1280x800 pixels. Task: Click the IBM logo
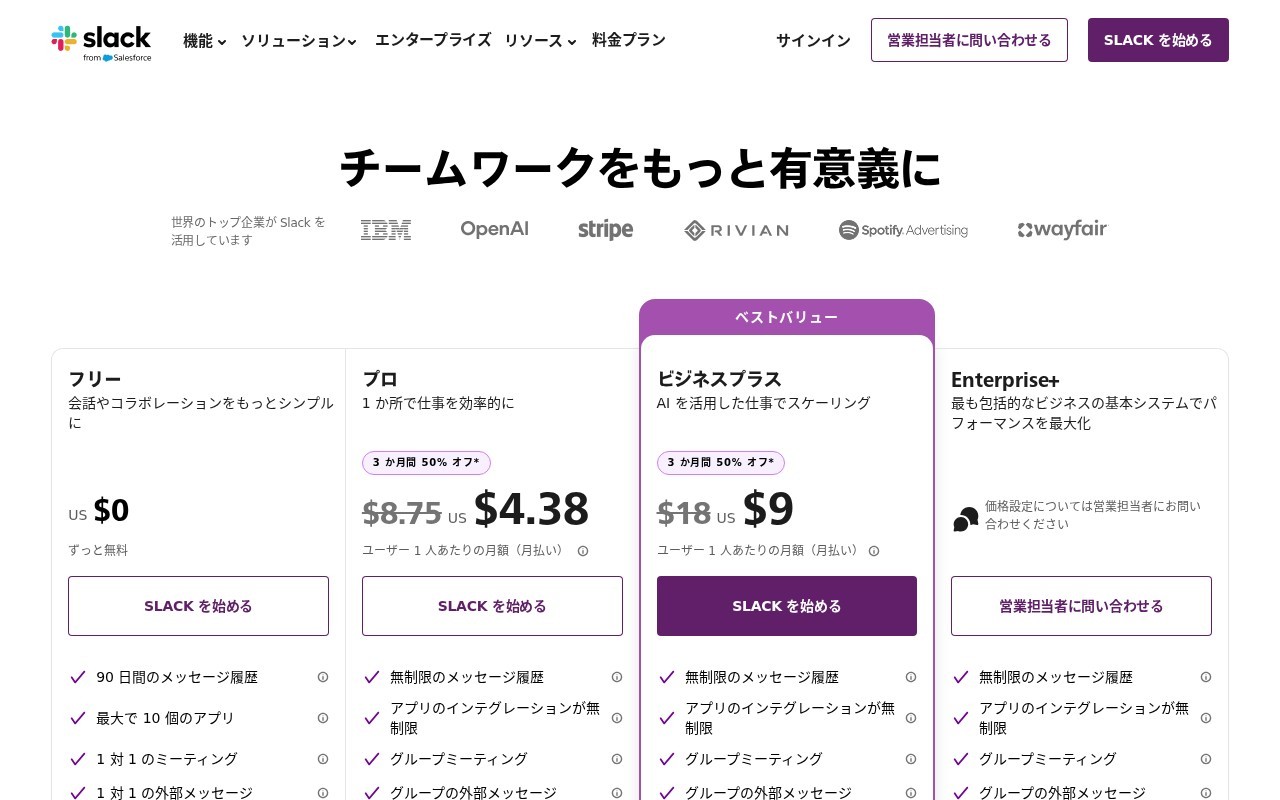(x=386, y=230)
